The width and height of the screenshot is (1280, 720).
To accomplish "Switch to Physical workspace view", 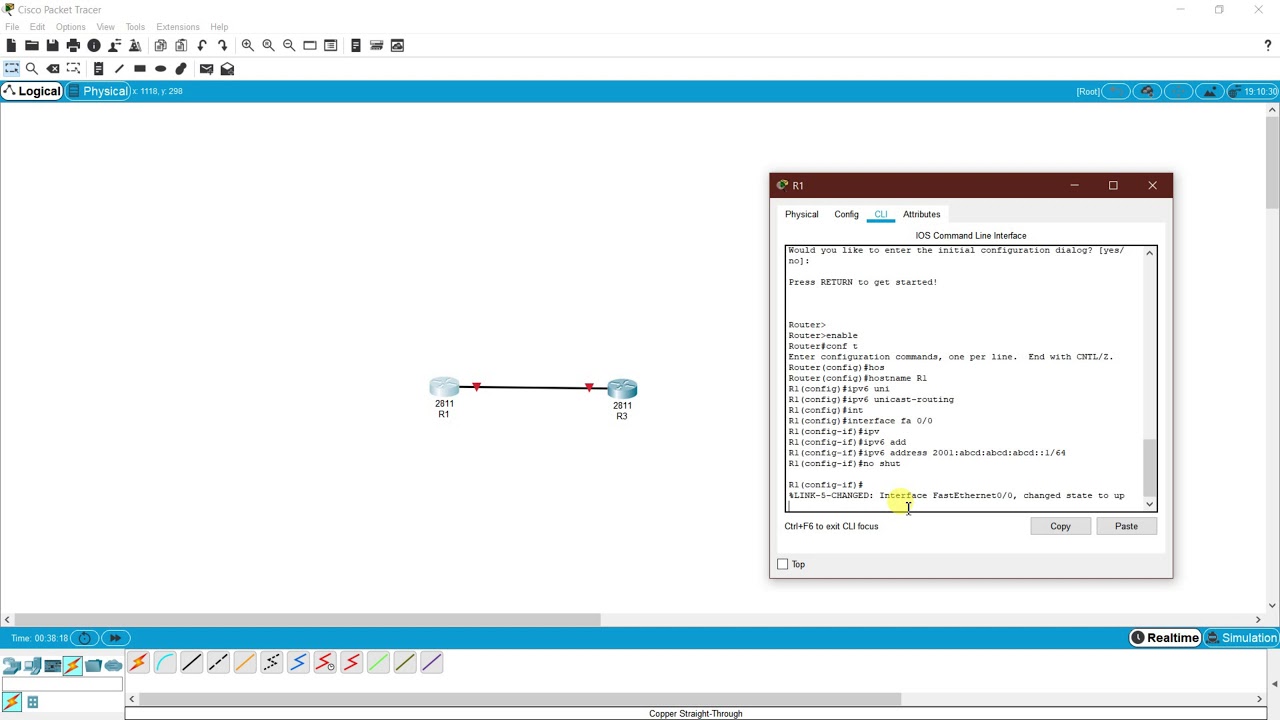I will pos(98,91).
